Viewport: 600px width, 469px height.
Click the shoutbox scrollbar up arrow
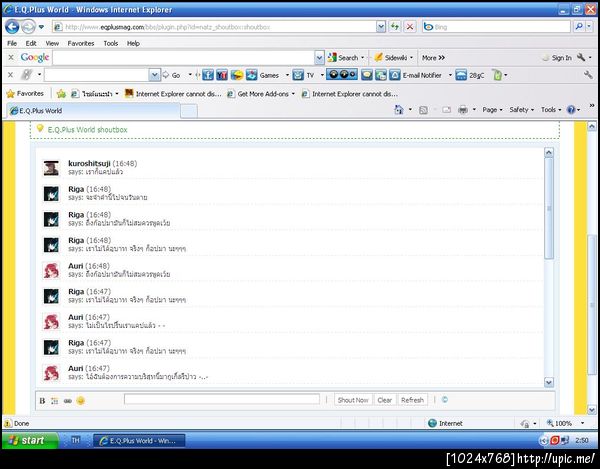click(549, 153)
